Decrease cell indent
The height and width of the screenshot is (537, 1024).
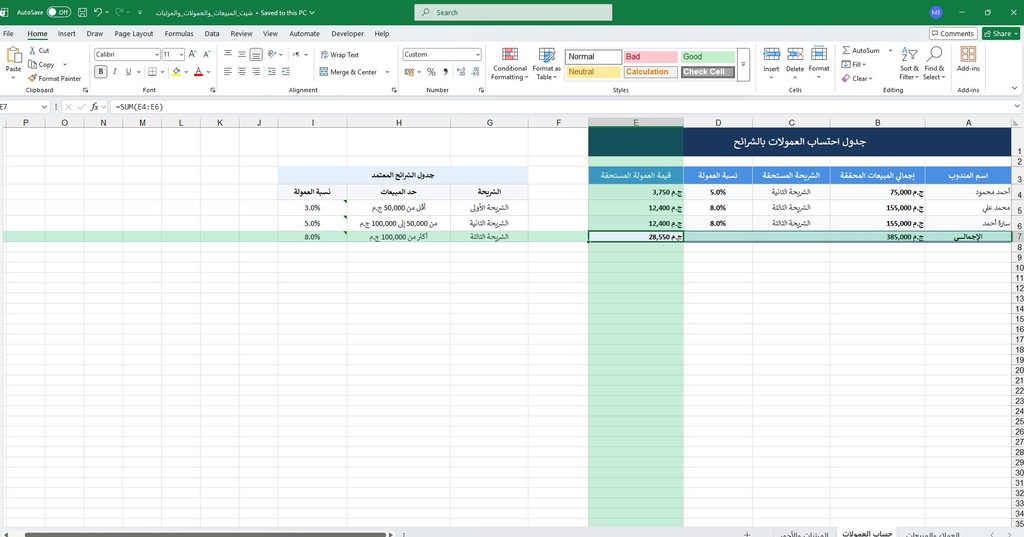click(x=272, y=72)
